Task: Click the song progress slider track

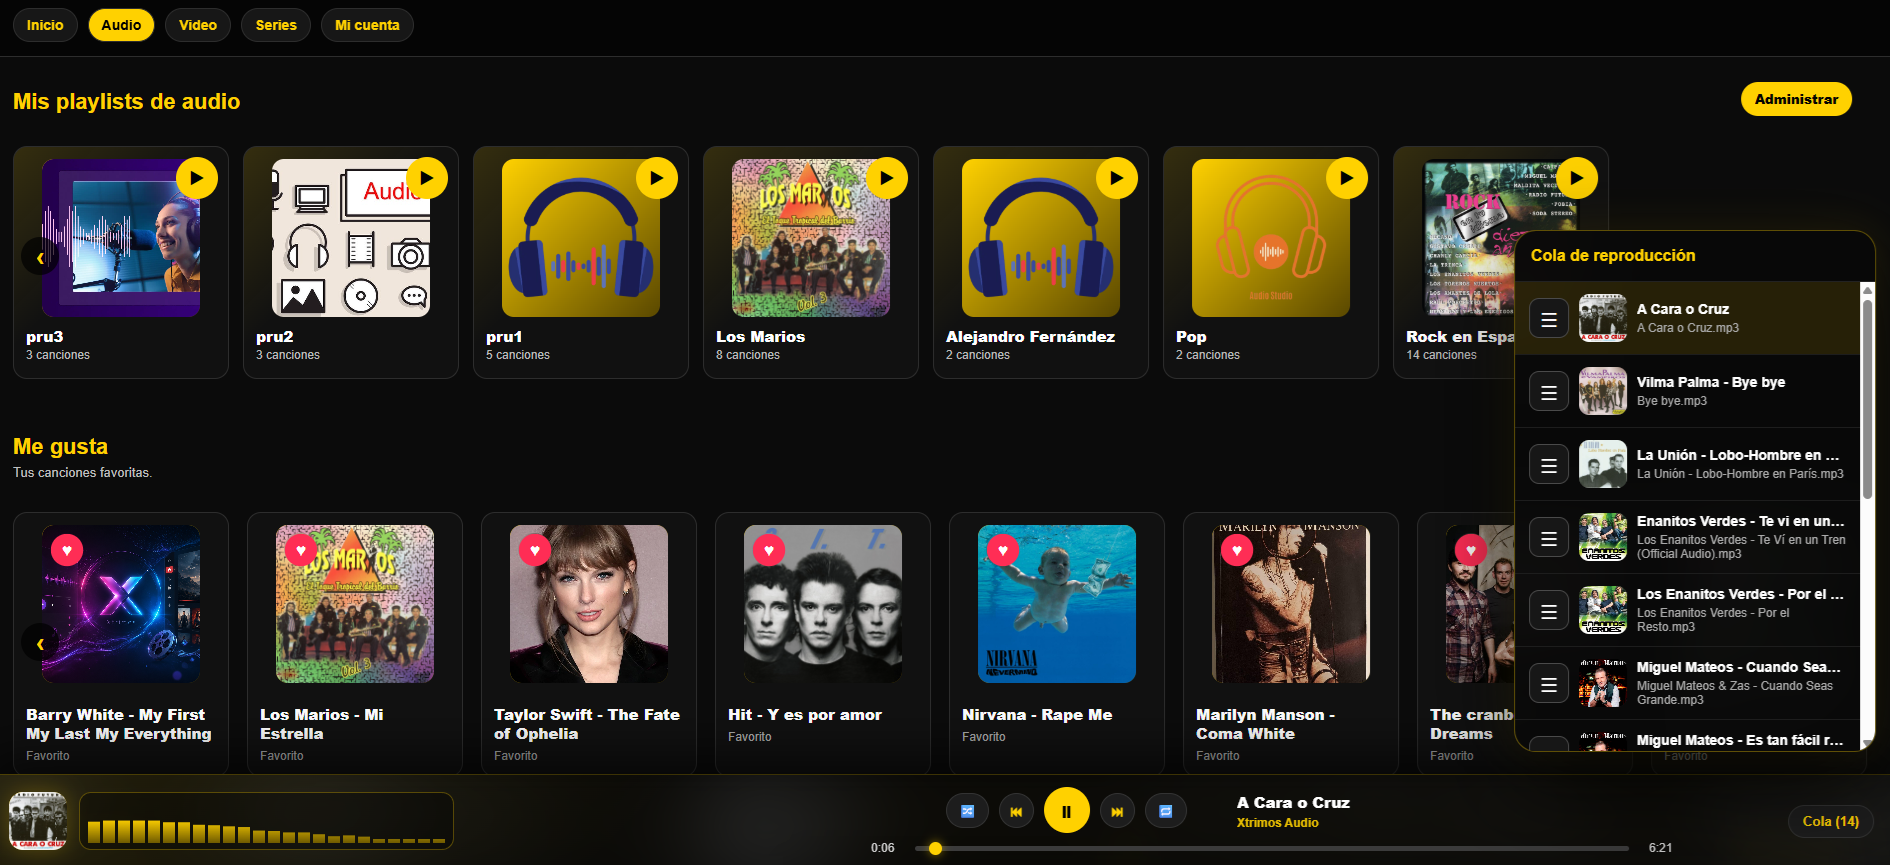Action: click(1272, 848)
